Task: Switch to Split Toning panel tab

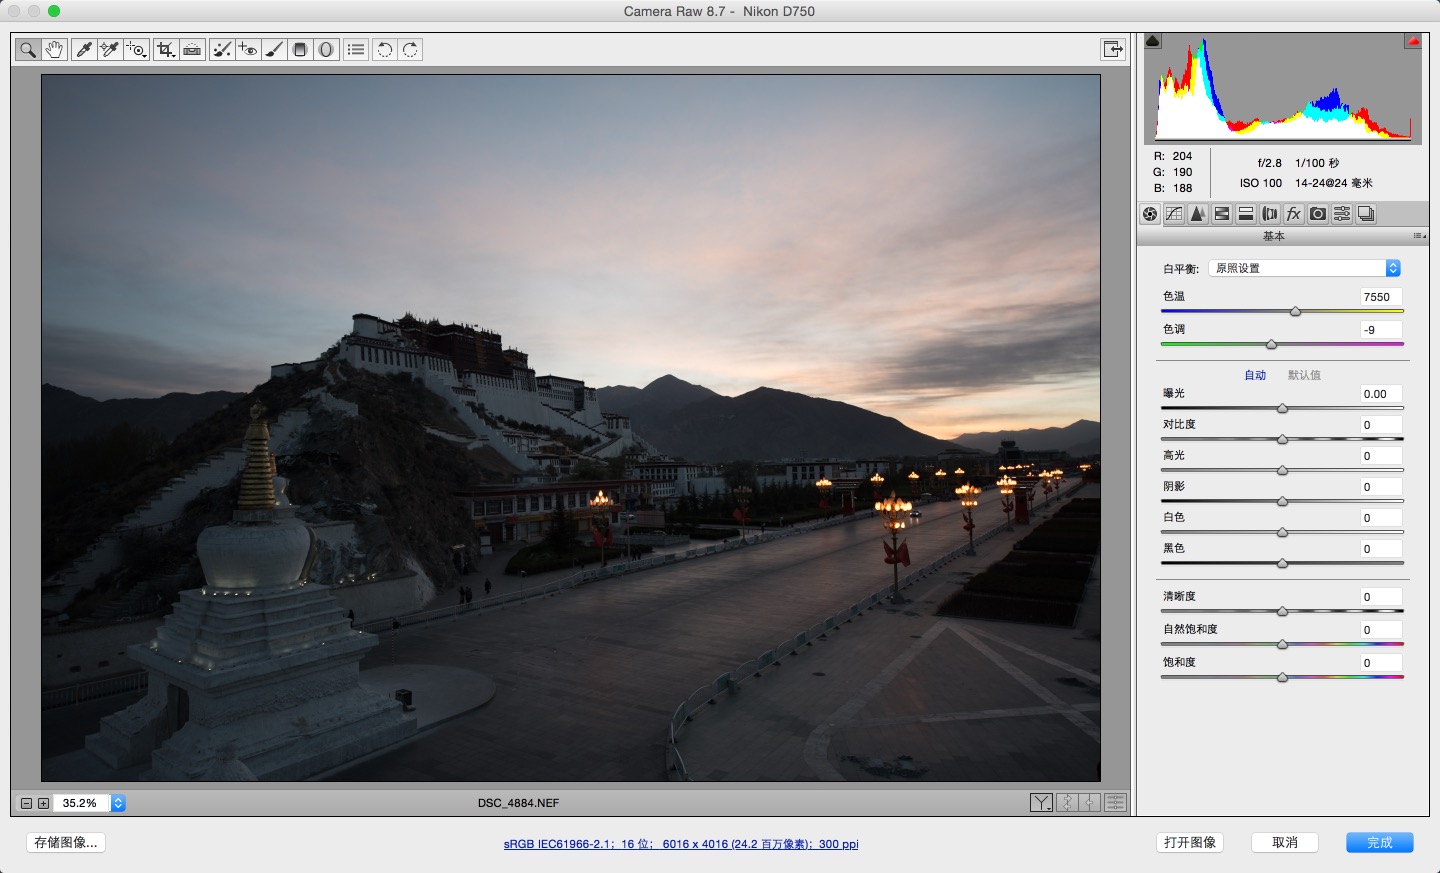Action: (1246, 214)
